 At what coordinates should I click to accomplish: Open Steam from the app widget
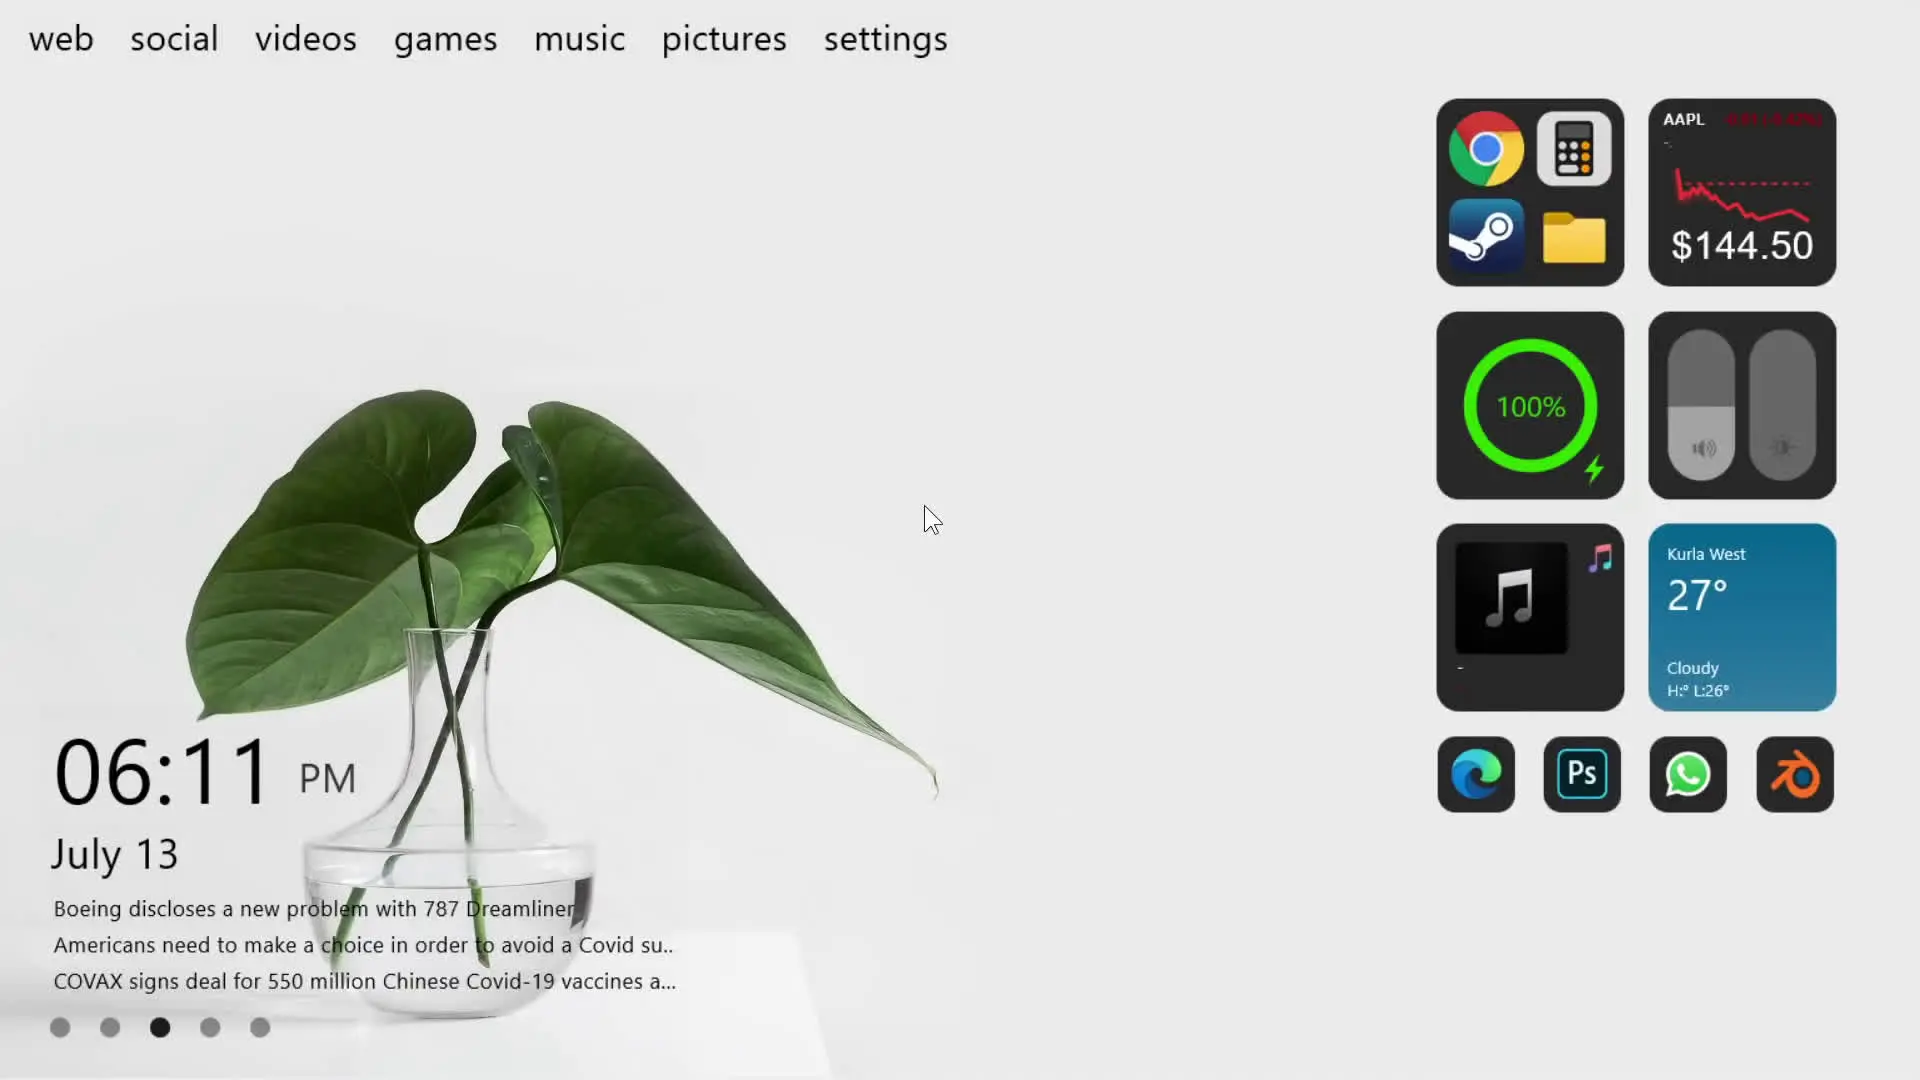pos(1486,237)
